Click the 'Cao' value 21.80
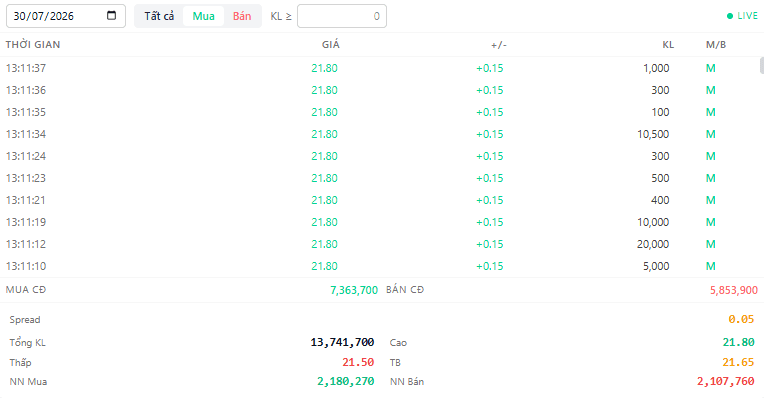Image resolution: width=764 pixels, height=398 pixels. 738,342
